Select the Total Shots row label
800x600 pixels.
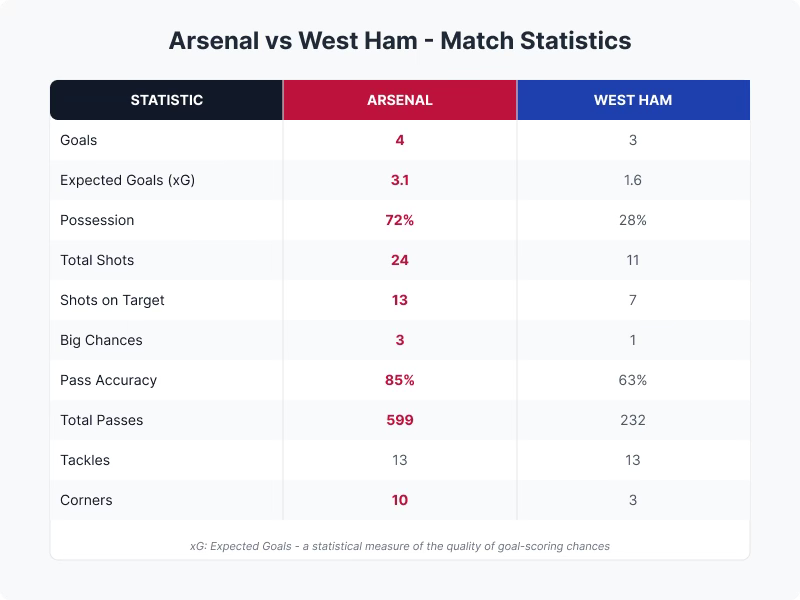97,260
